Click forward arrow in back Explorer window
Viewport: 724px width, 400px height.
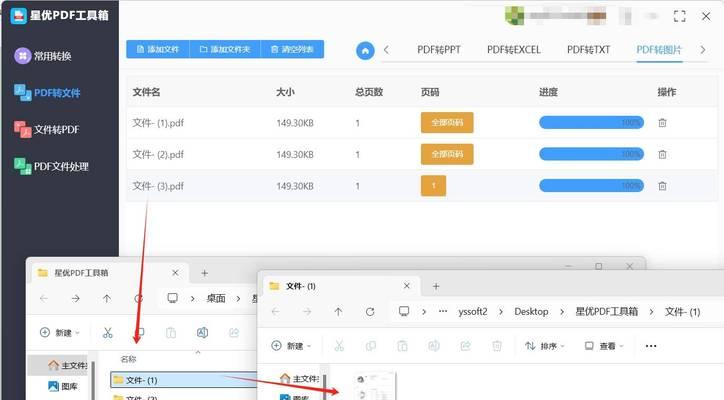(75, 299)
